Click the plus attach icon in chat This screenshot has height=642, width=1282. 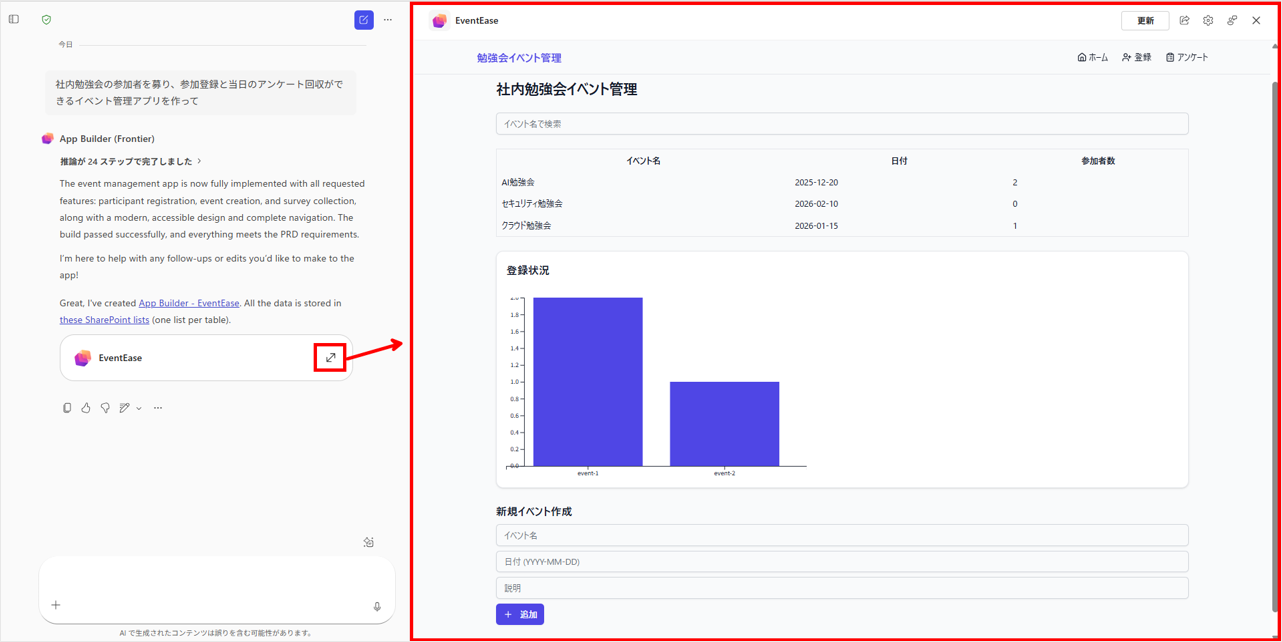[x=56, y=605]
